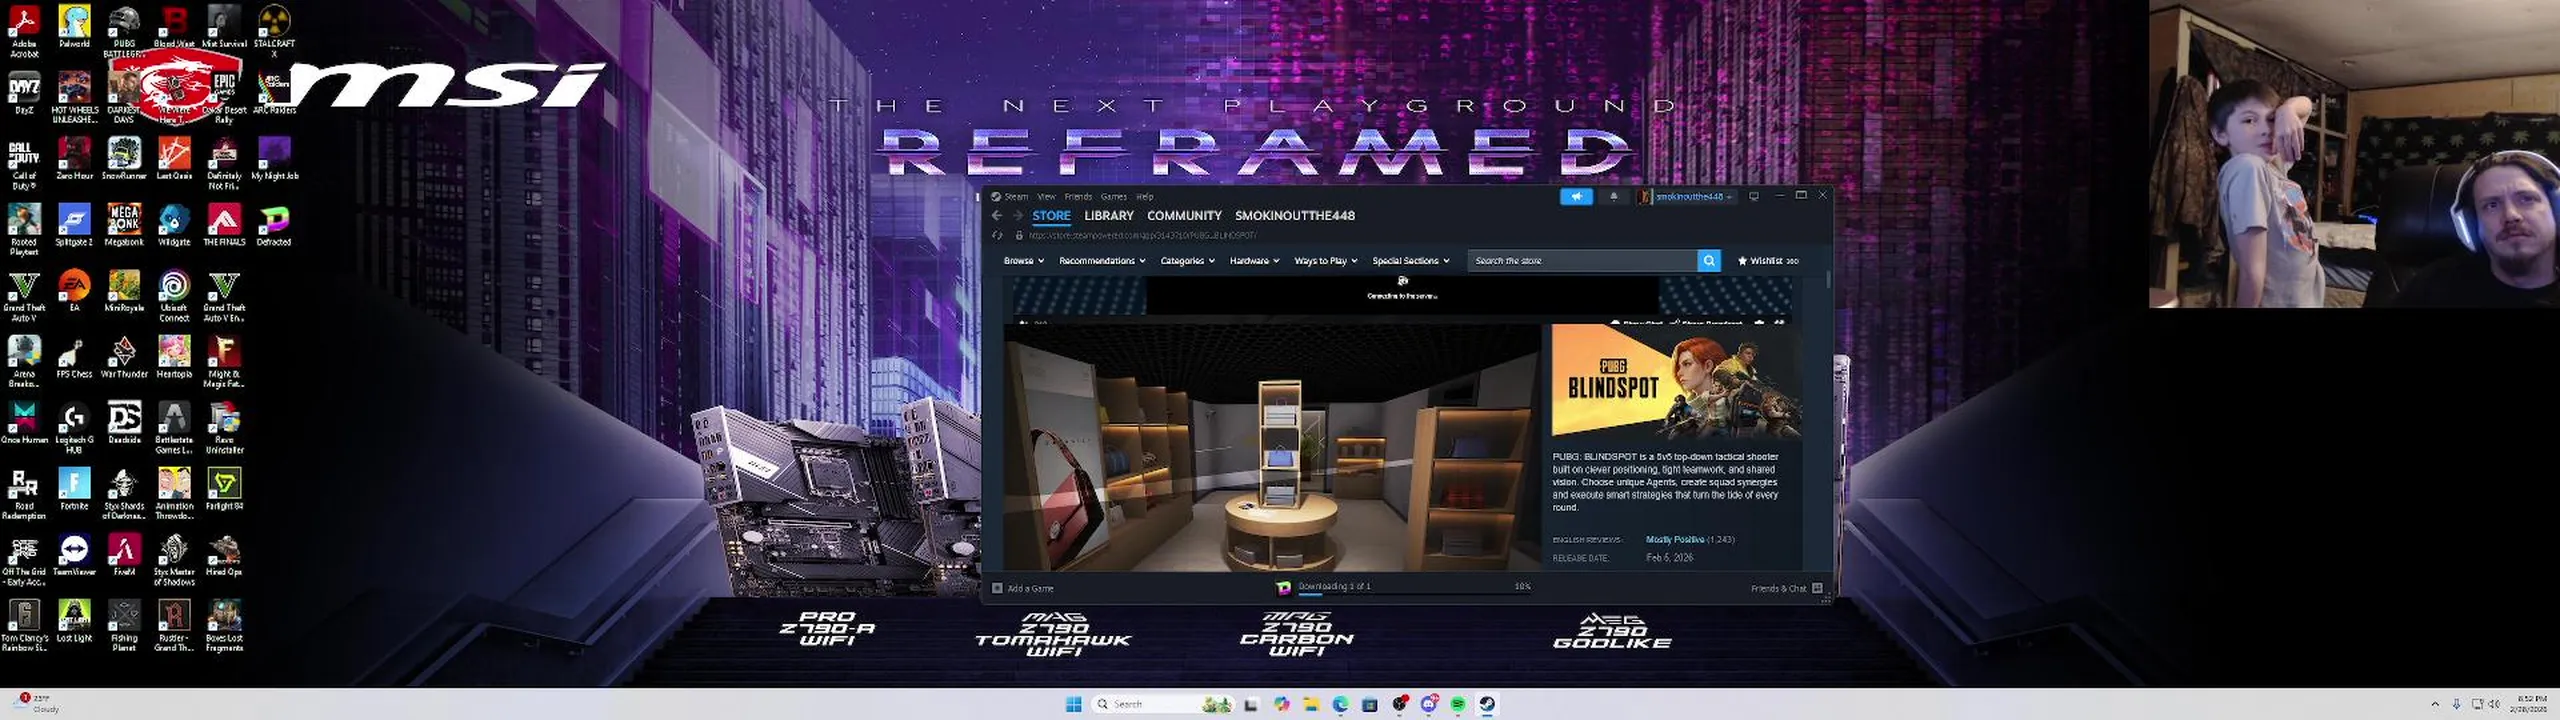Expand the Browse store dropdown

click(x=1023, y=261)
